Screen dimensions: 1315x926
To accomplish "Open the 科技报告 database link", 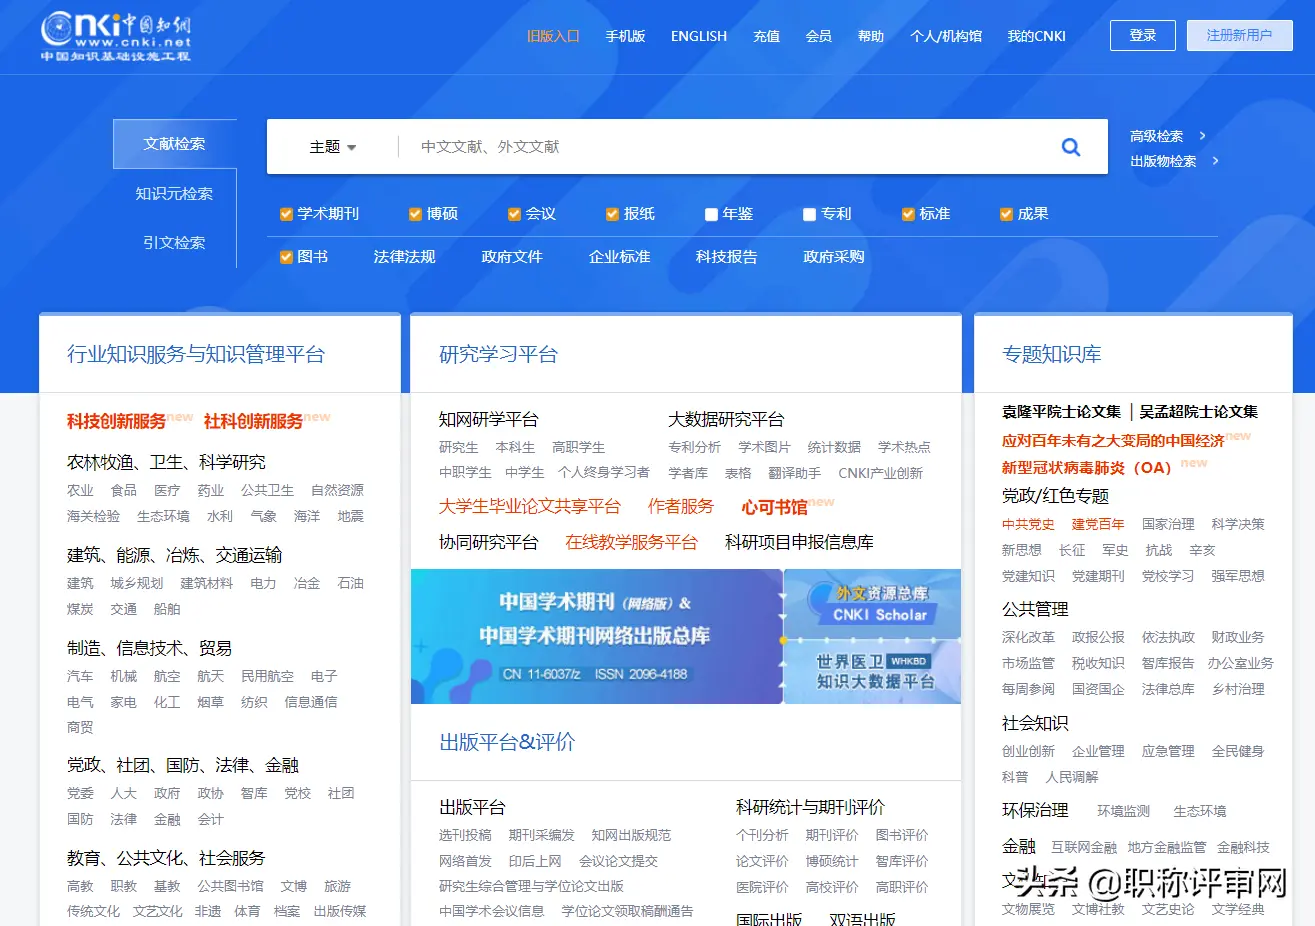I will click(727, 257).
